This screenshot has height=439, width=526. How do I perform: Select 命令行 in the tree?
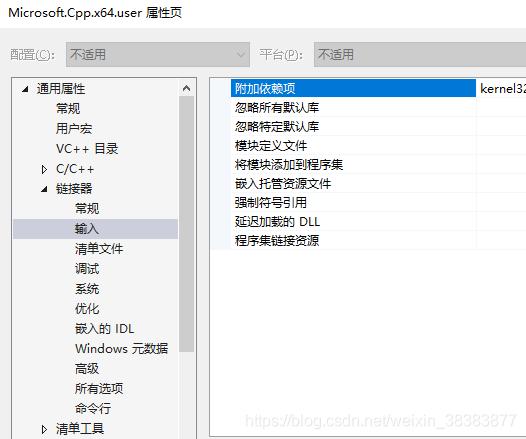tap(93, 409)
